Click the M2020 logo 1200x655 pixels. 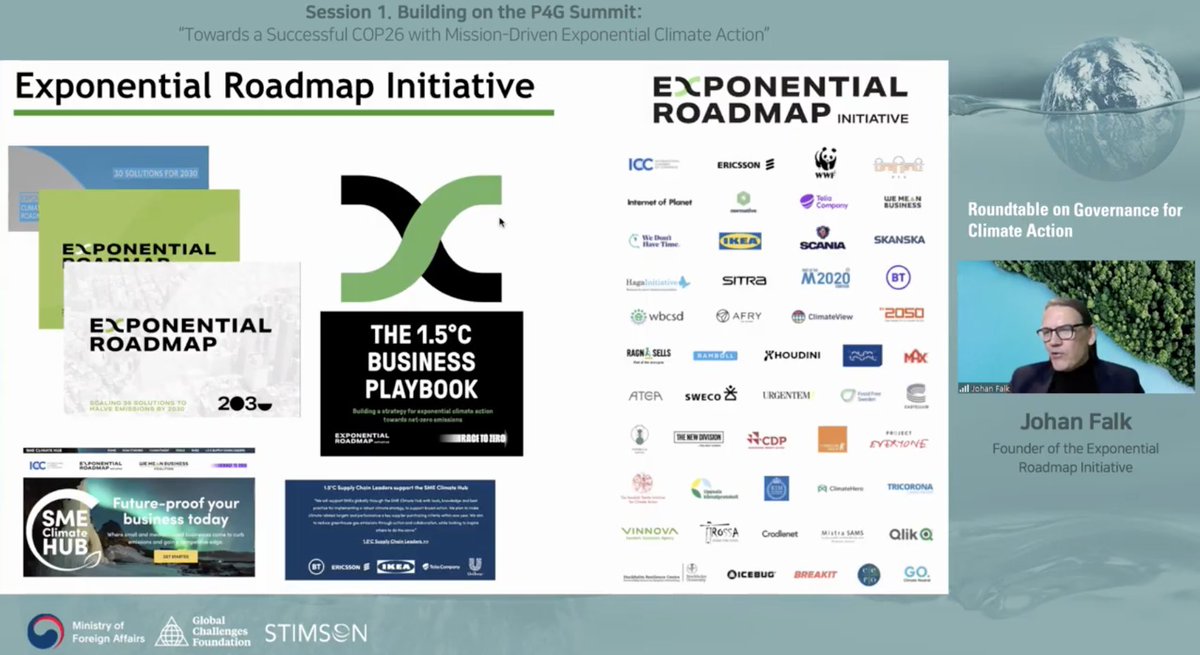(x=825, y=278)
